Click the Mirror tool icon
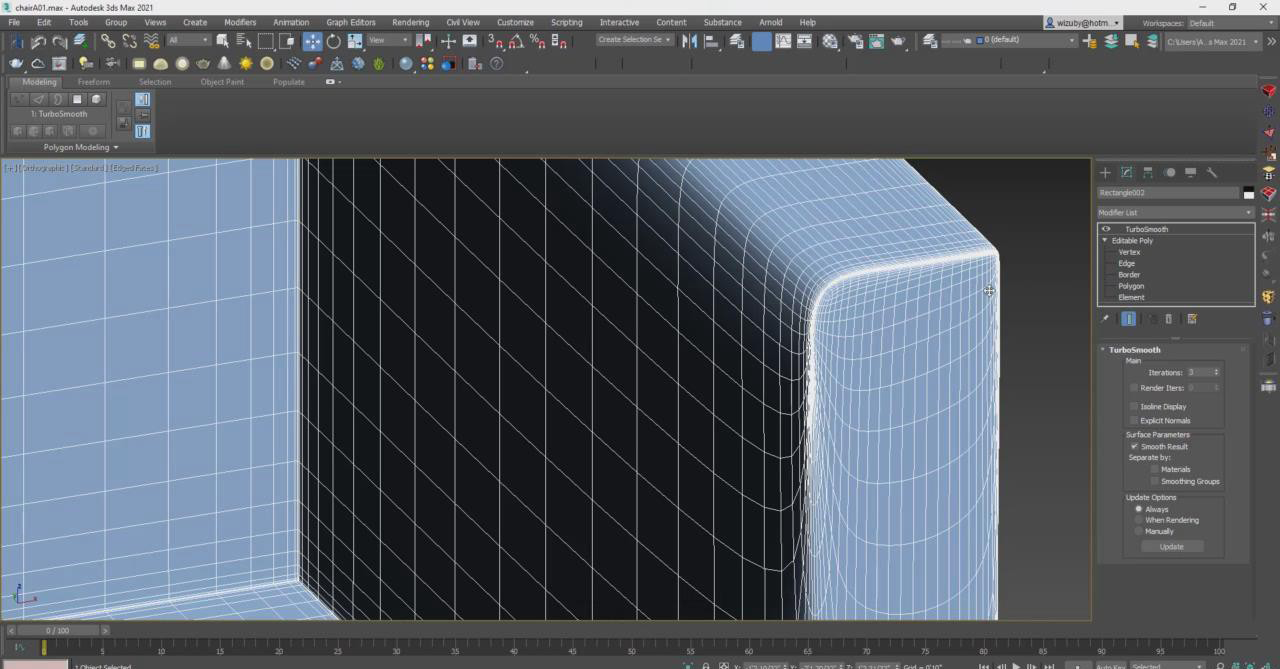The height and width of the screenshot is (669, 1280). pyautogui.click(x=689, y=41)
